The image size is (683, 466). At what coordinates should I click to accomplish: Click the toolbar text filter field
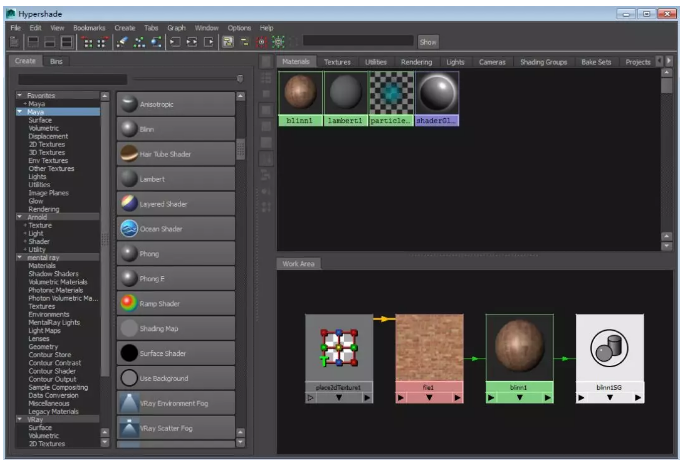pos(358,41)
